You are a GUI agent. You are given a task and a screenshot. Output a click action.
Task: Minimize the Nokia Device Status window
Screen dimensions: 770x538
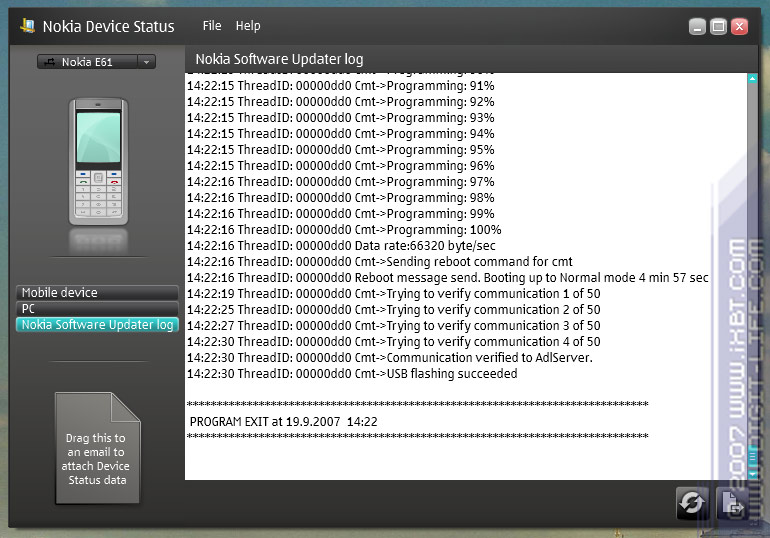[697, 27]
